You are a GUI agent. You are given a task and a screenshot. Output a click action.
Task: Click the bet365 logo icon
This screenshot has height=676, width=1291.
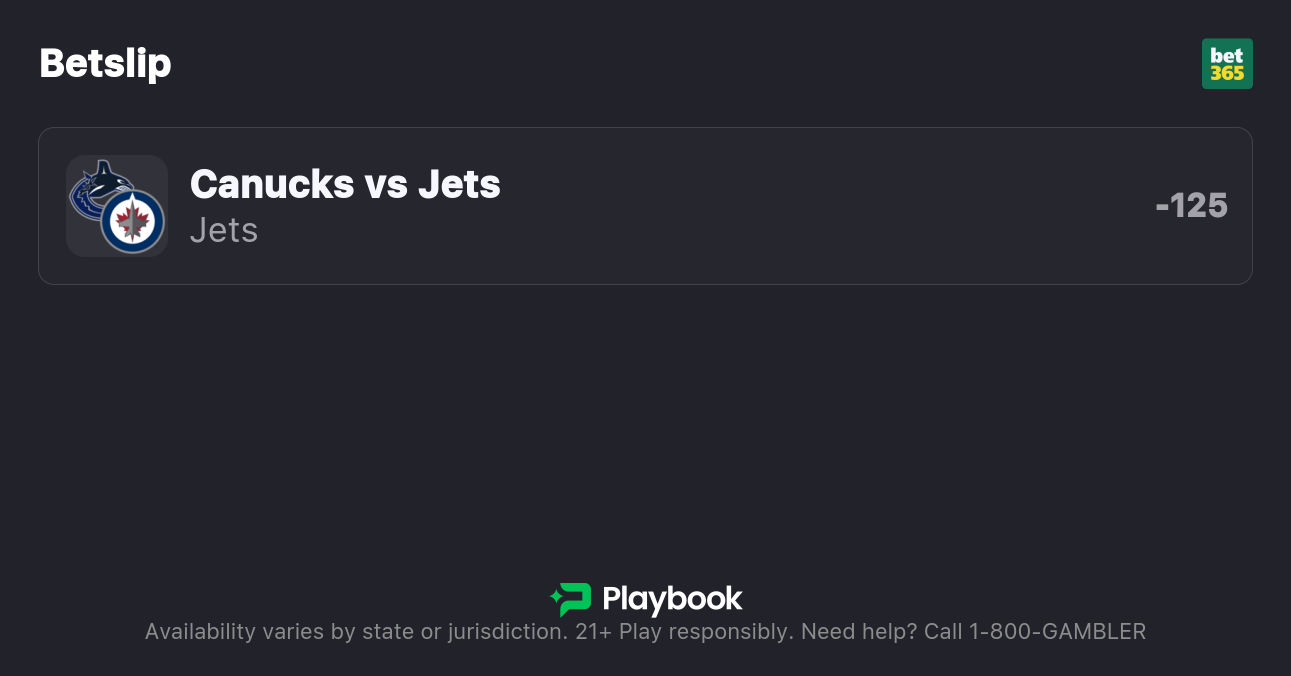click(x=1228, y=63)
